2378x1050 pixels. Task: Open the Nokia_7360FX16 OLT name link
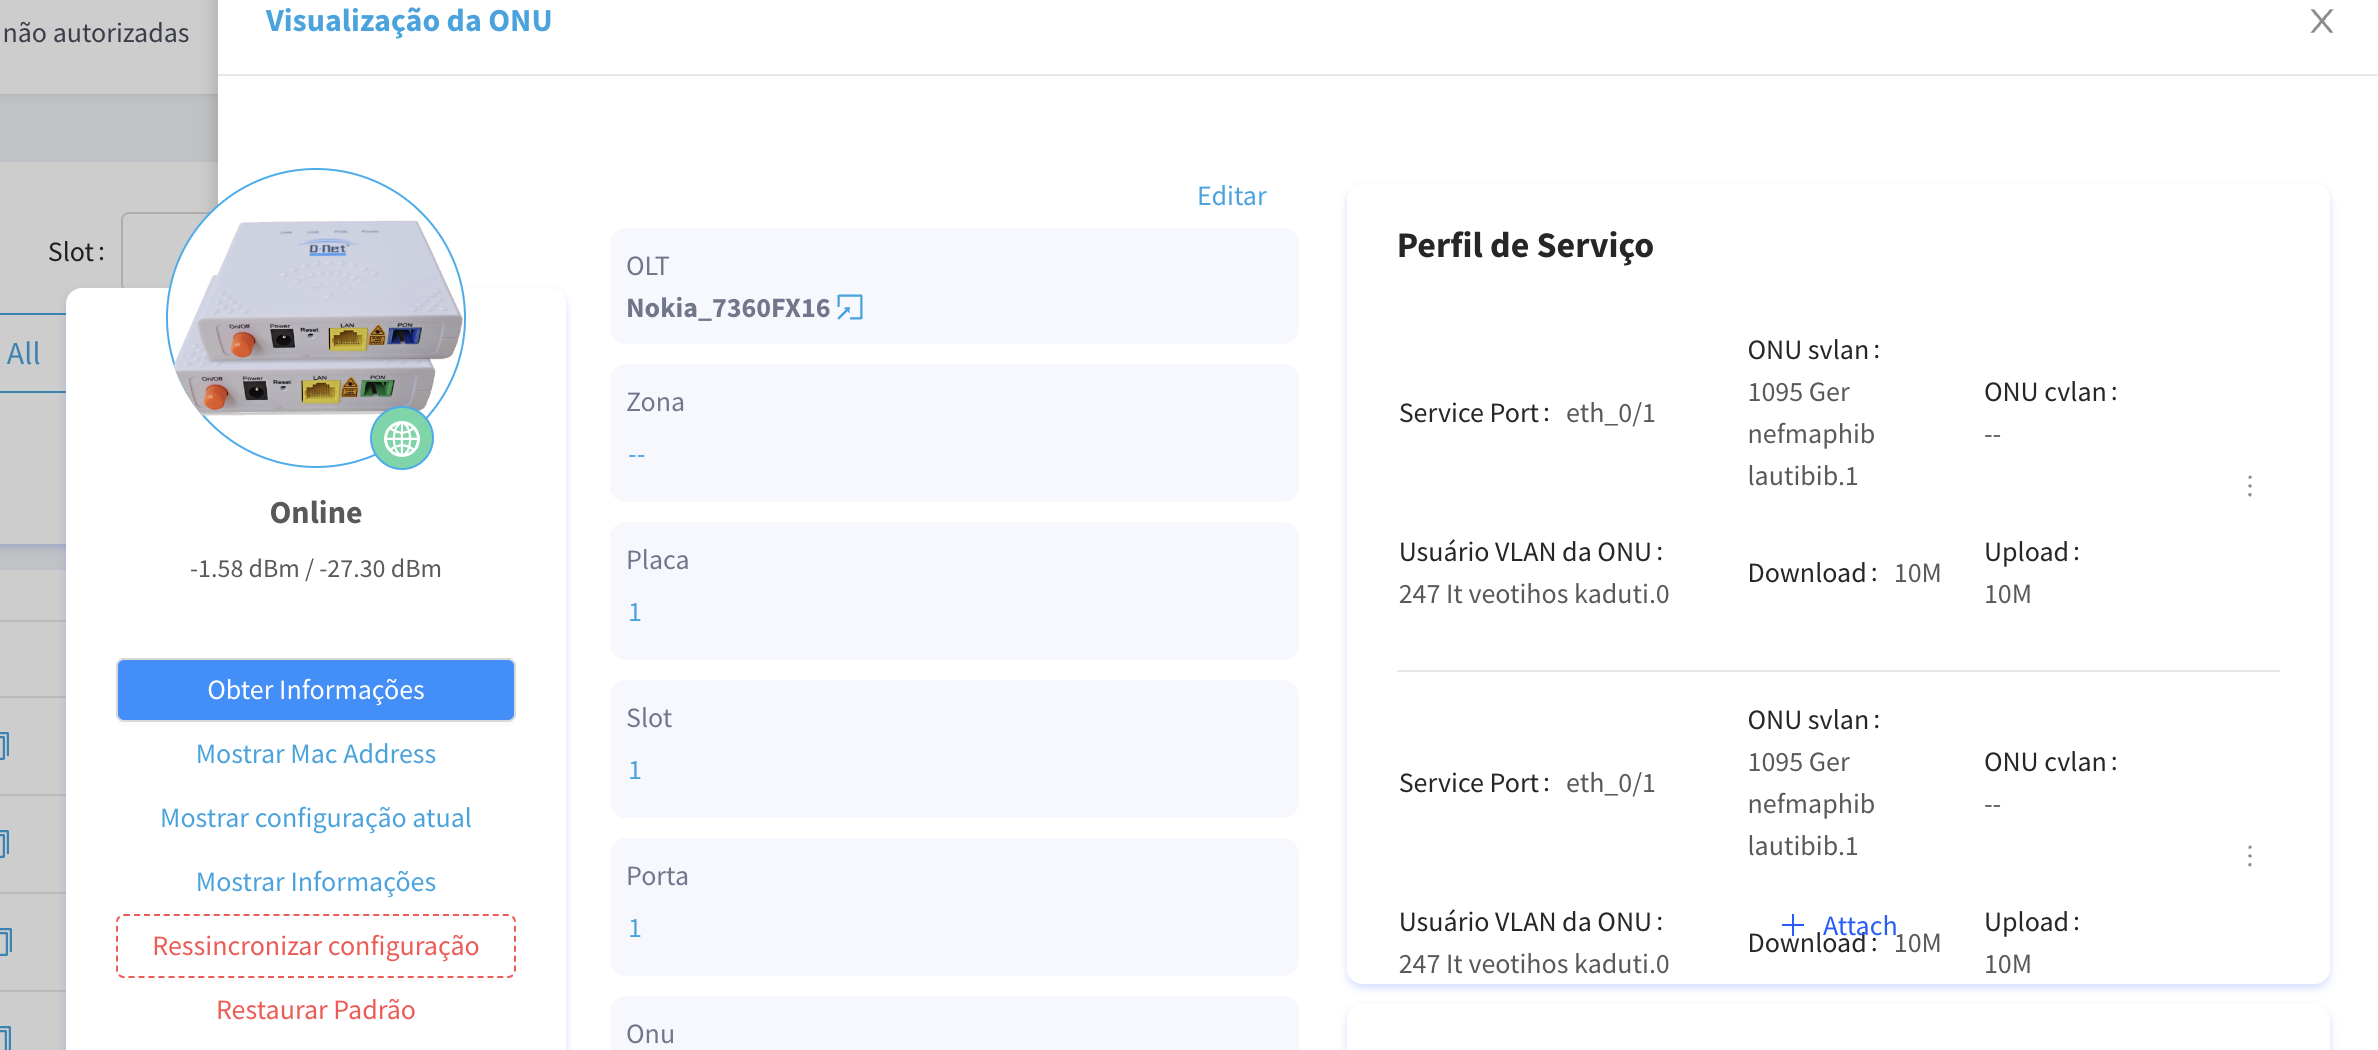click(x=728, y=308)
